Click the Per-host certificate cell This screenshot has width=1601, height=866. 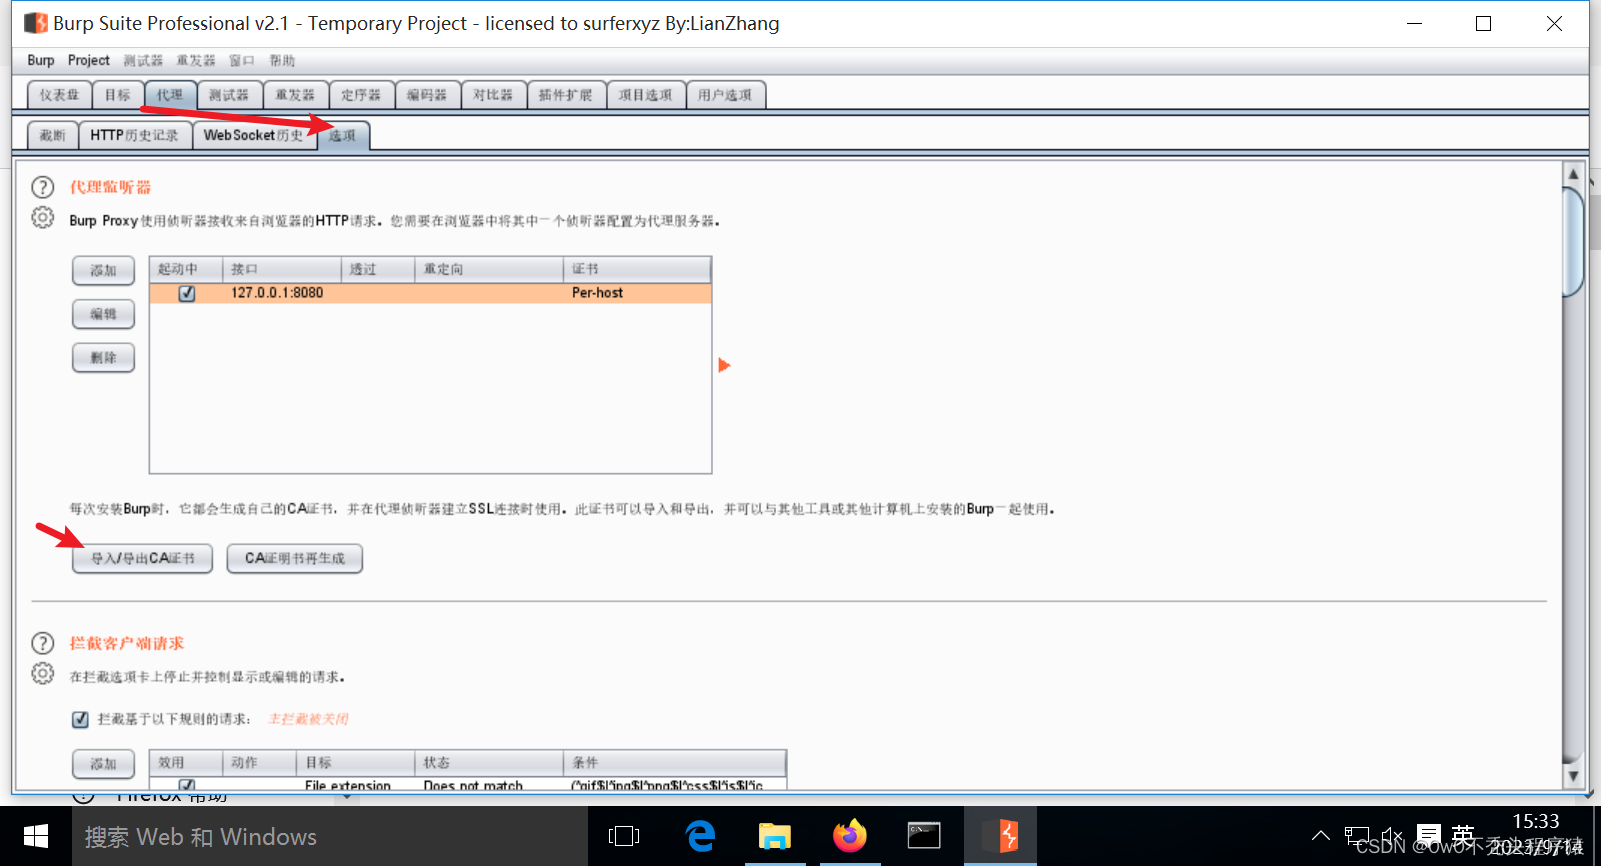[637, 293]
